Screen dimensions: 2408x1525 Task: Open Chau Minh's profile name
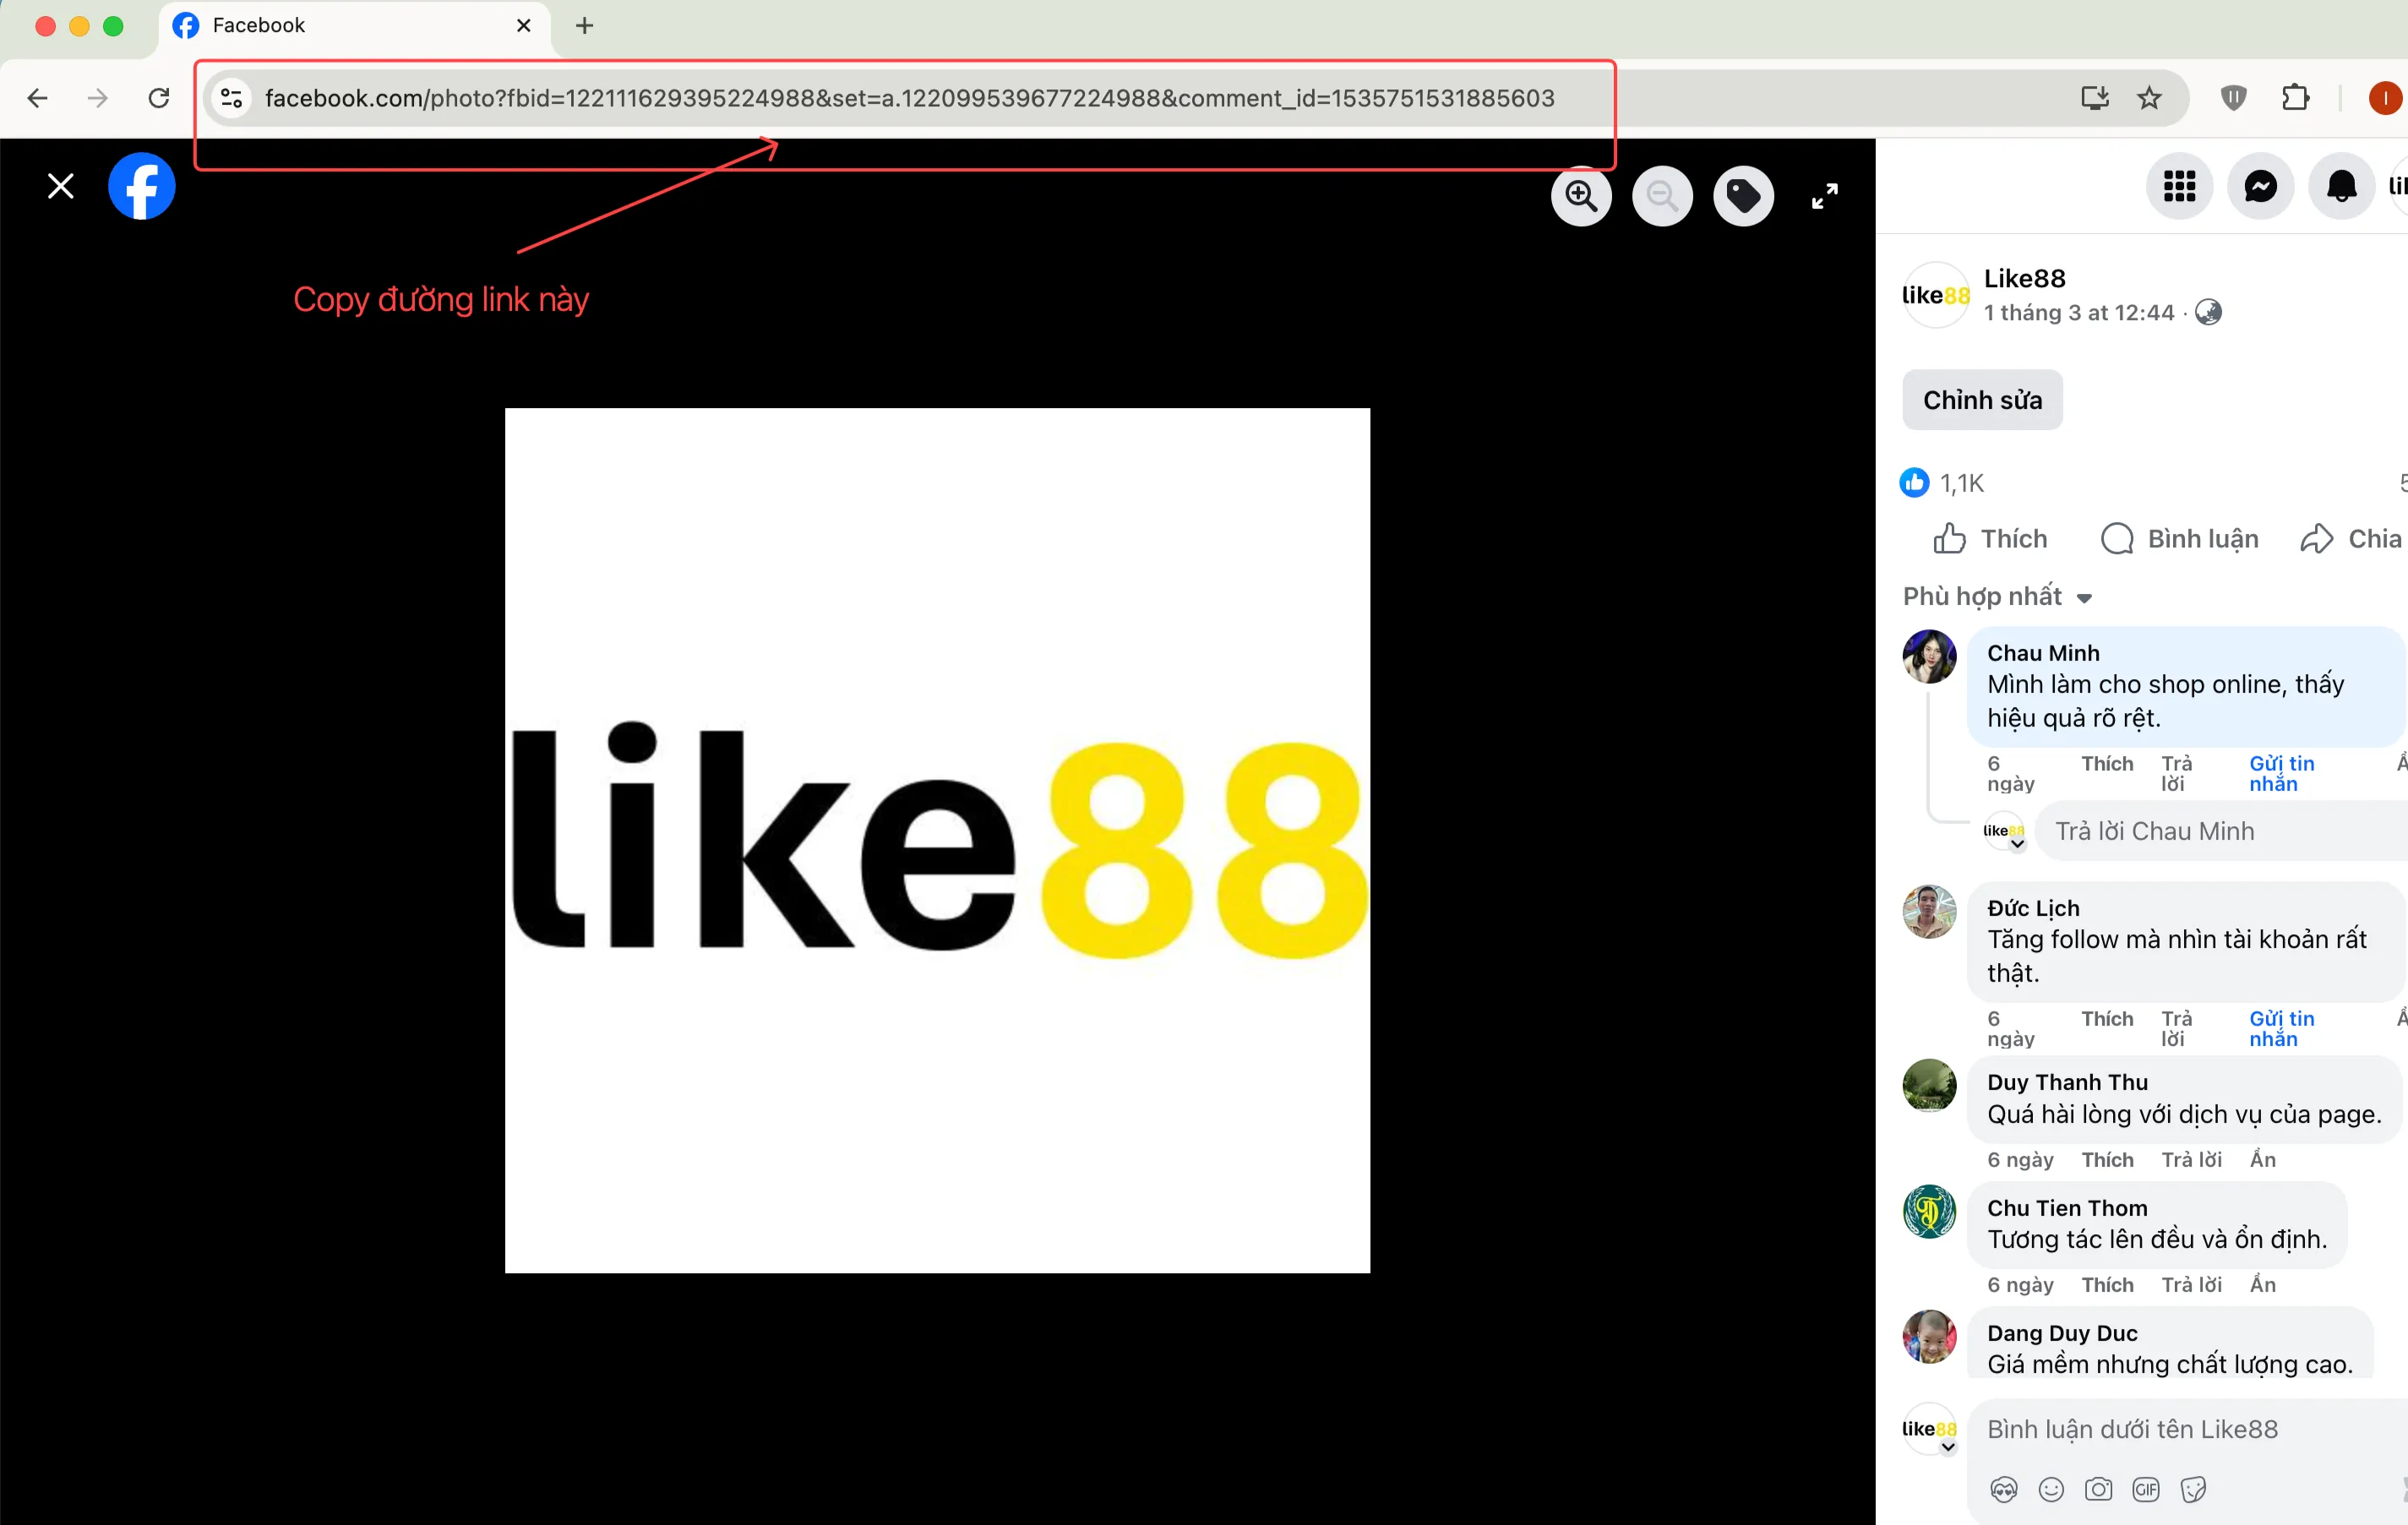2043,653
